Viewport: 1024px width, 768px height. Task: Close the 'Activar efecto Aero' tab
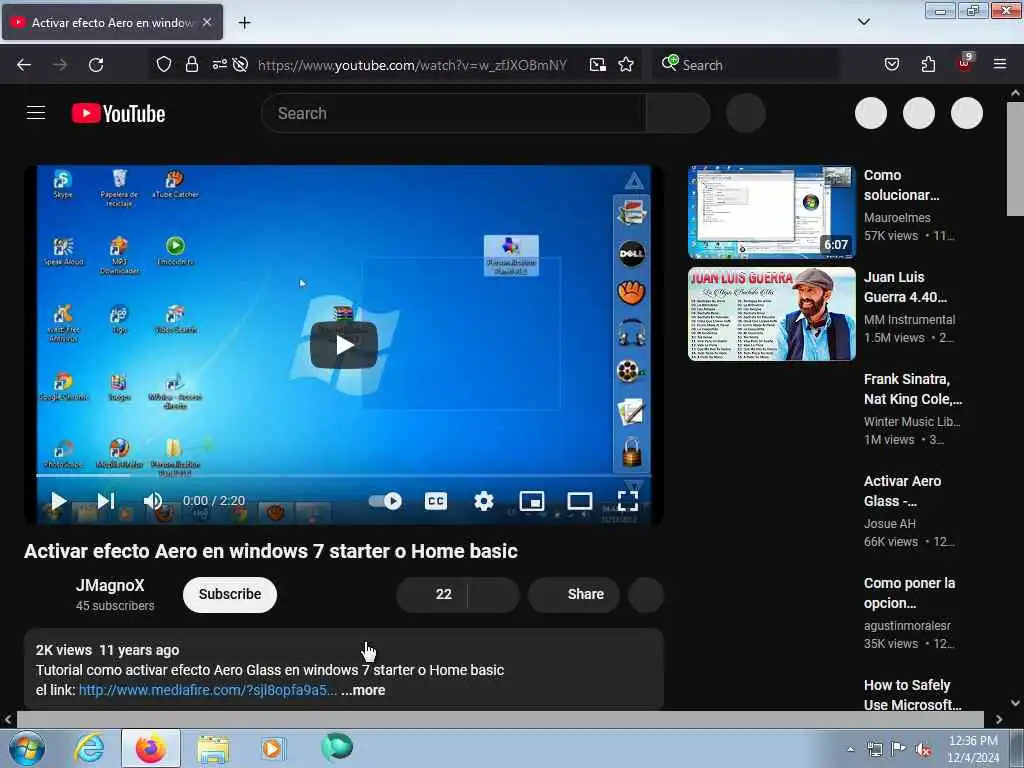[207, 22]
